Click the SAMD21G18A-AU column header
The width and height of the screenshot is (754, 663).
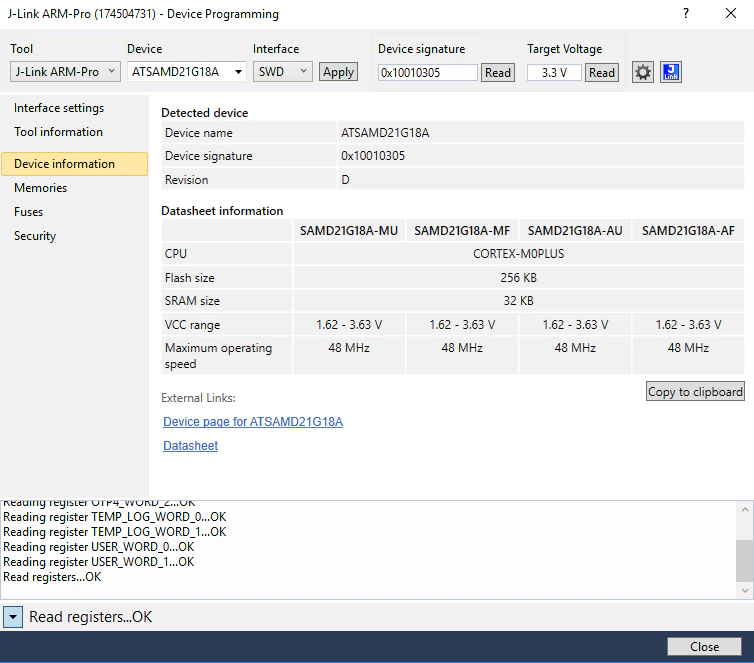[x=575, y=231]
